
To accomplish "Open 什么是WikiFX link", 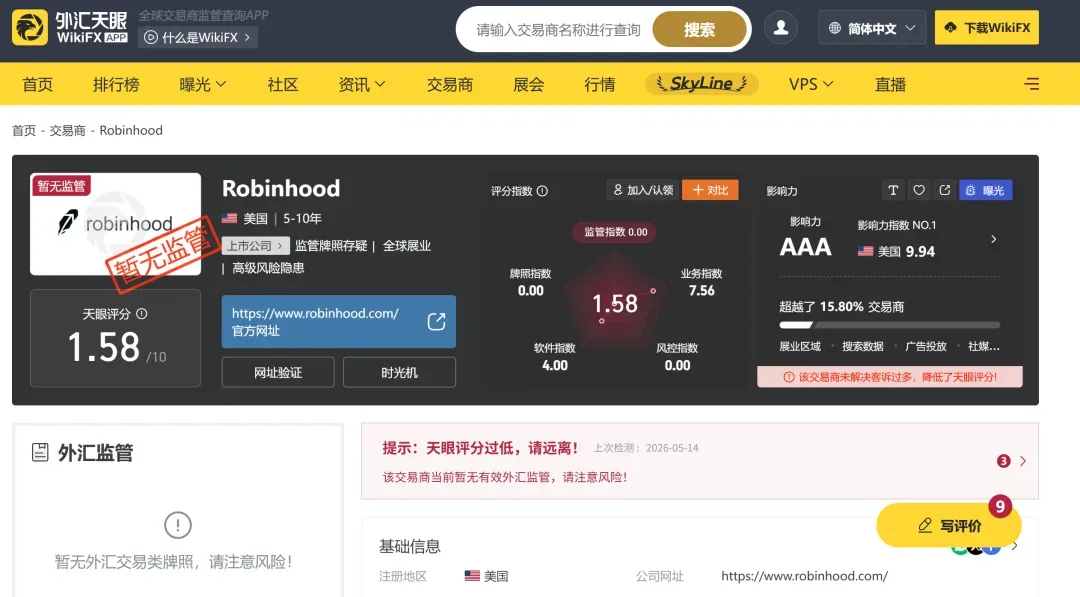I will click(198, 37).
